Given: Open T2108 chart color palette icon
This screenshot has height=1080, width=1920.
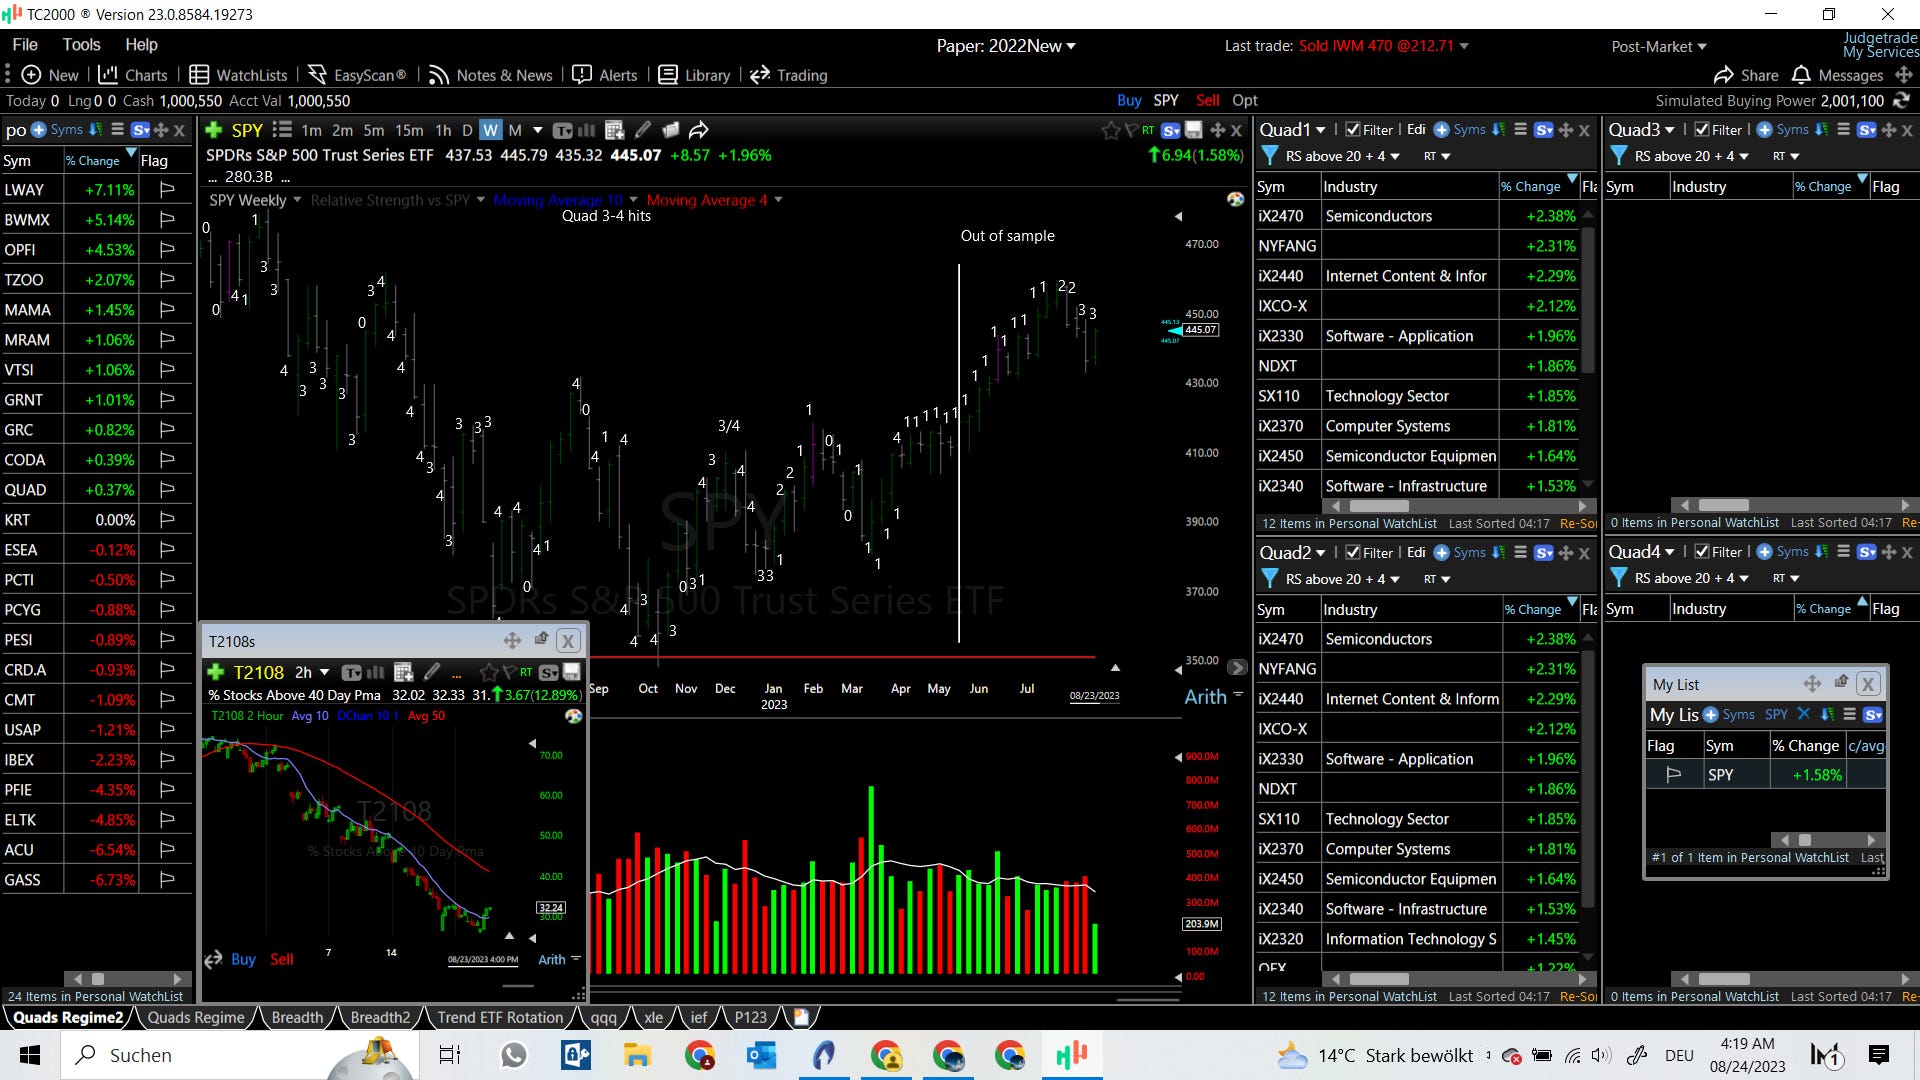Looking at the screenshot, I should pyautogui.click(x=573, y=716).
